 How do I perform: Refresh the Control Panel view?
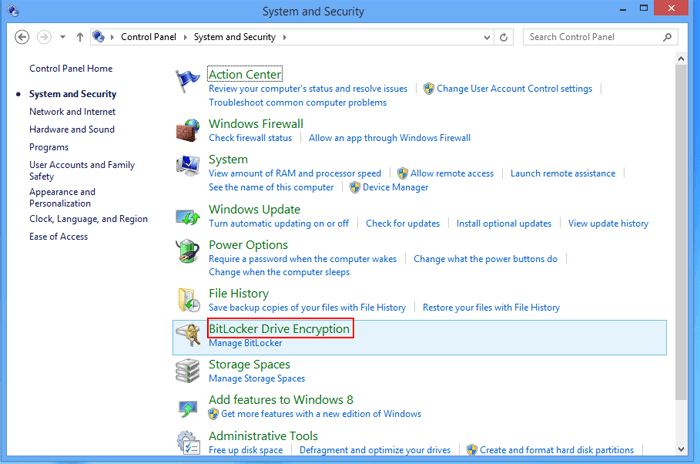pos(504,37)
